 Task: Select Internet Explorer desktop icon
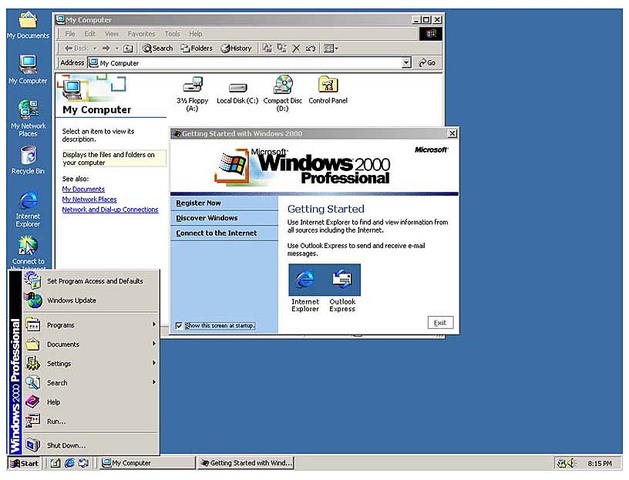(x=28, y=209)
